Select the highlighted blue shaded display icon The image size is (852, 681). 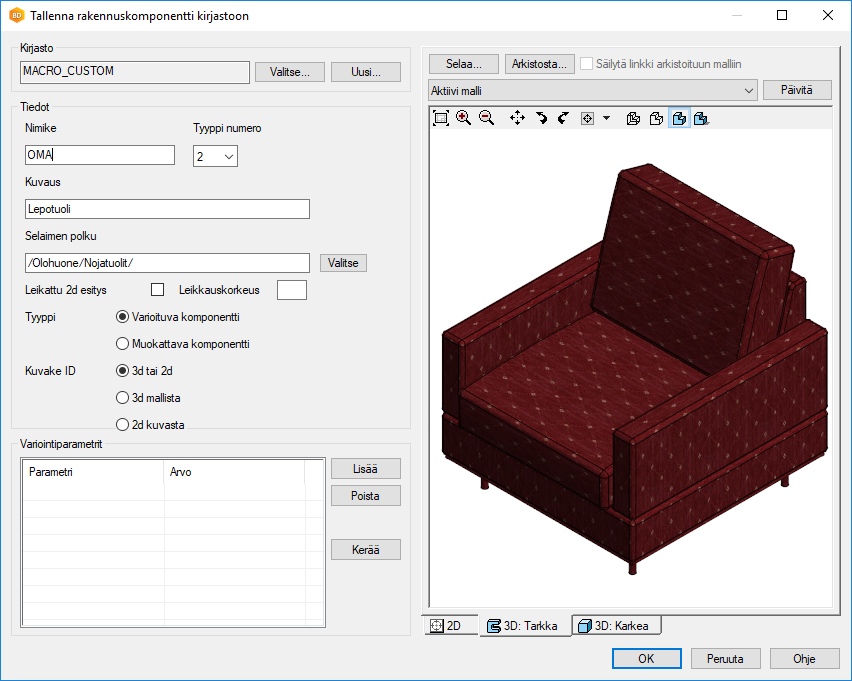pyautogui.click(x=679, y=118)
